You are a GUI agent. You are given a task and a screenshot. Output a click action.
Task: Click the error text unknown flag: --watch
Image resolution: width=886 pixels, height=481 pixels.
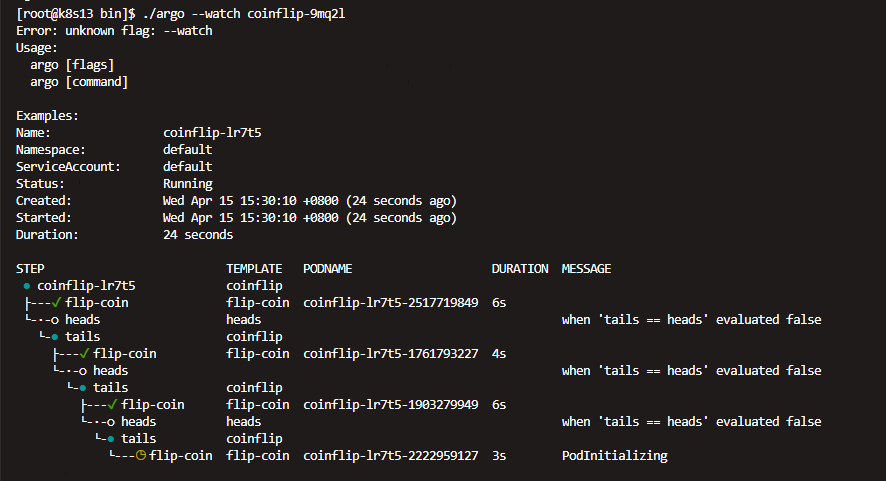138,31
